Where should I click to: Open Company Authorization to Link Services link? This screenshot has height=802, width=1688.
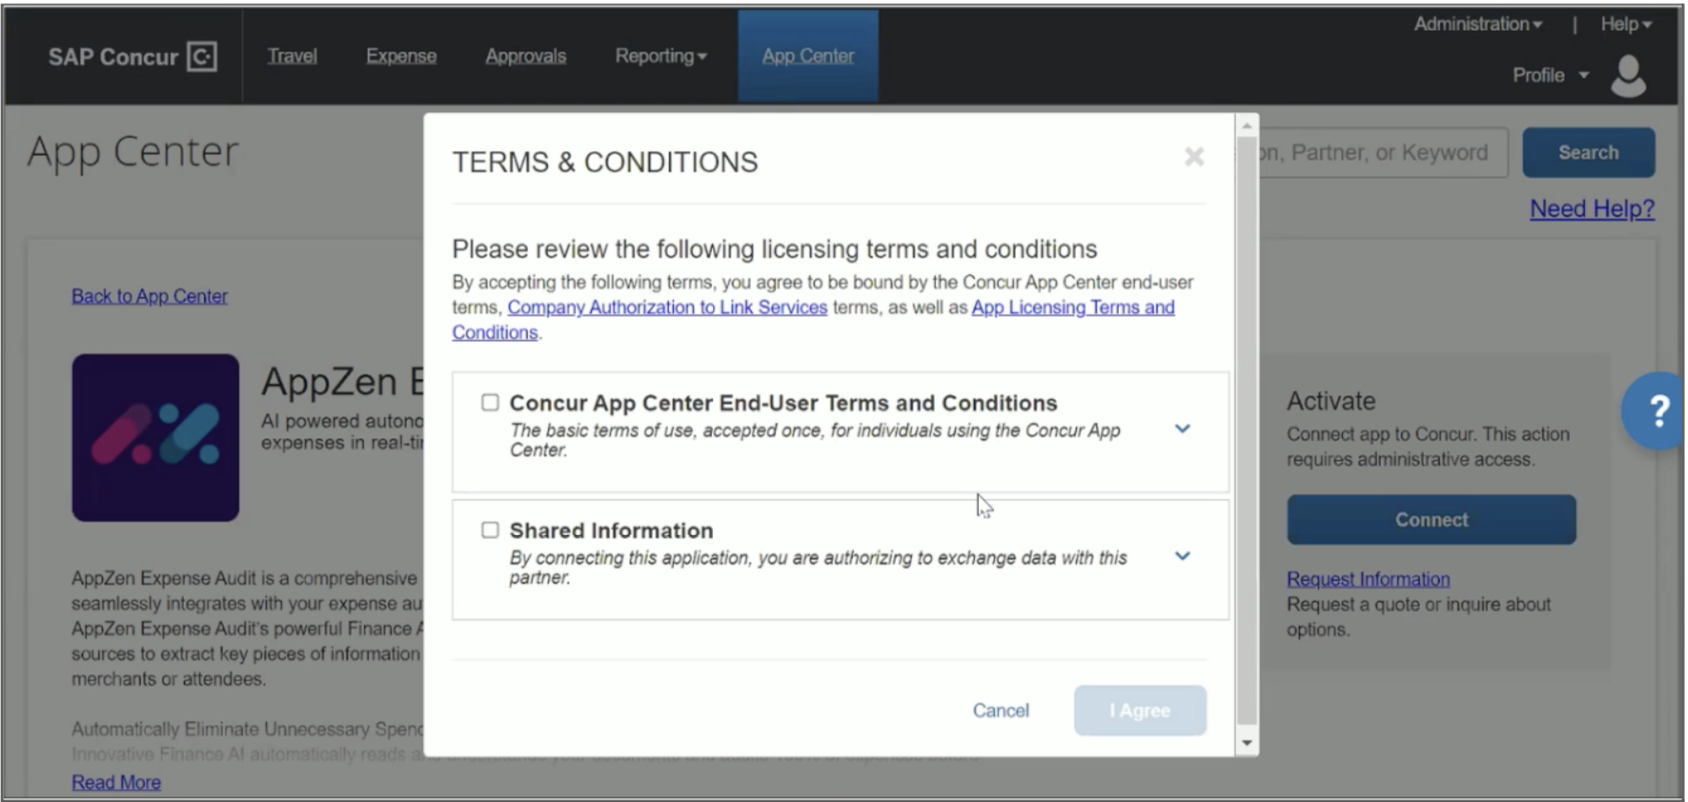667,307
